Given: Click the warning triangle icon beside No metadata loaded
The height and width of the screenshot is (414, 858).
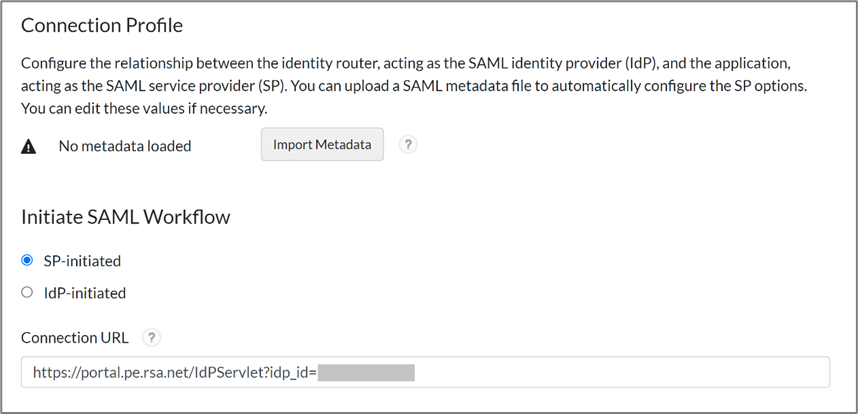Looking at the screenshot, I should (29, 146).
